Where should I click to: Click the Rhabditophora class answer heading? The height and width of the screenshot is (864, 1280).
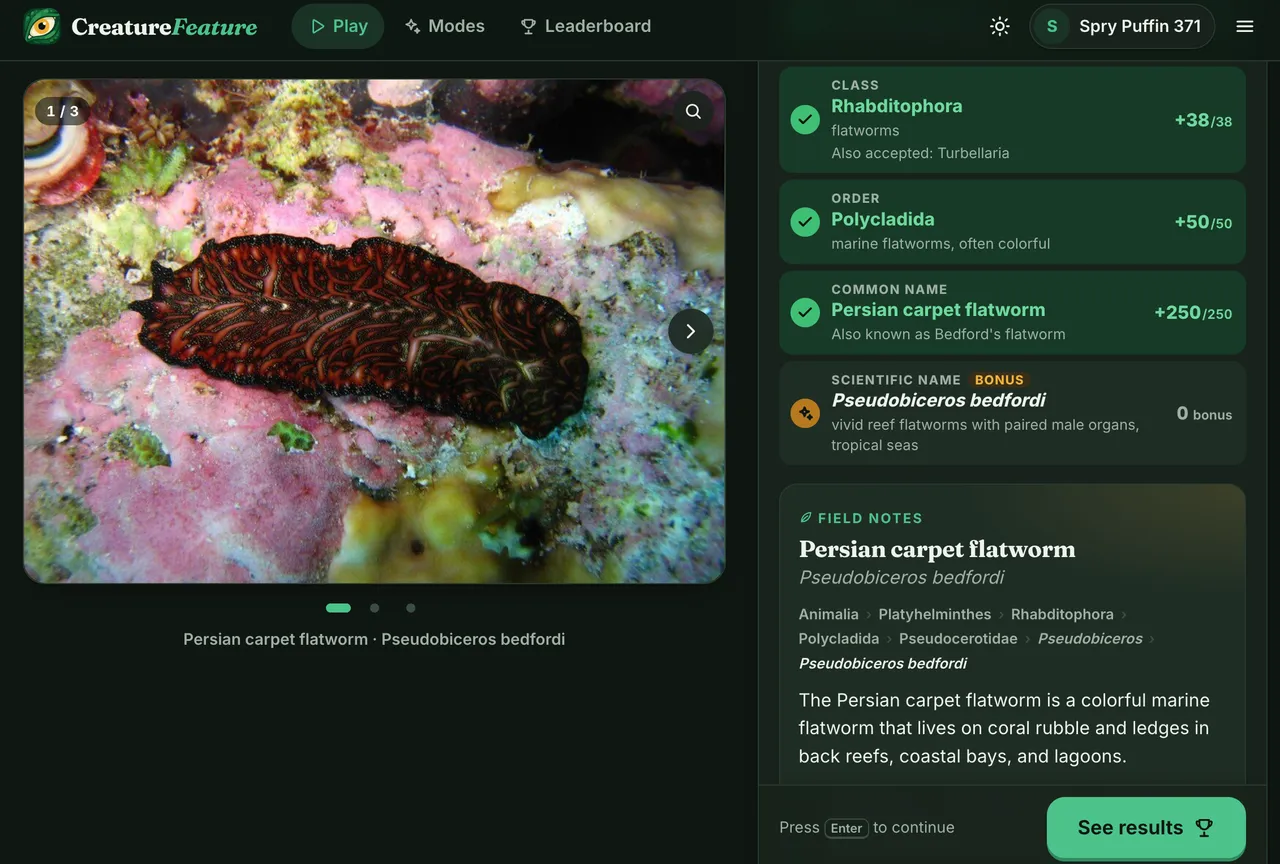coord(897,106)
